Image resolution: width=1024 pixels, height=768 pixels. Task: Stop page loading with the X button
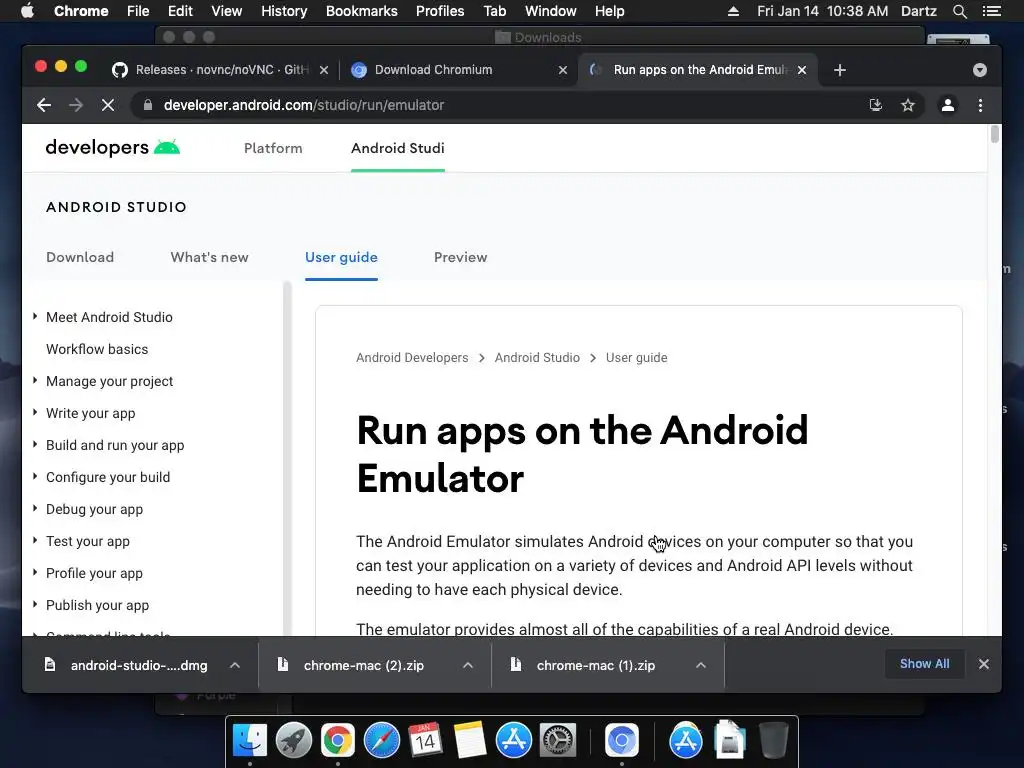[108, 105]
